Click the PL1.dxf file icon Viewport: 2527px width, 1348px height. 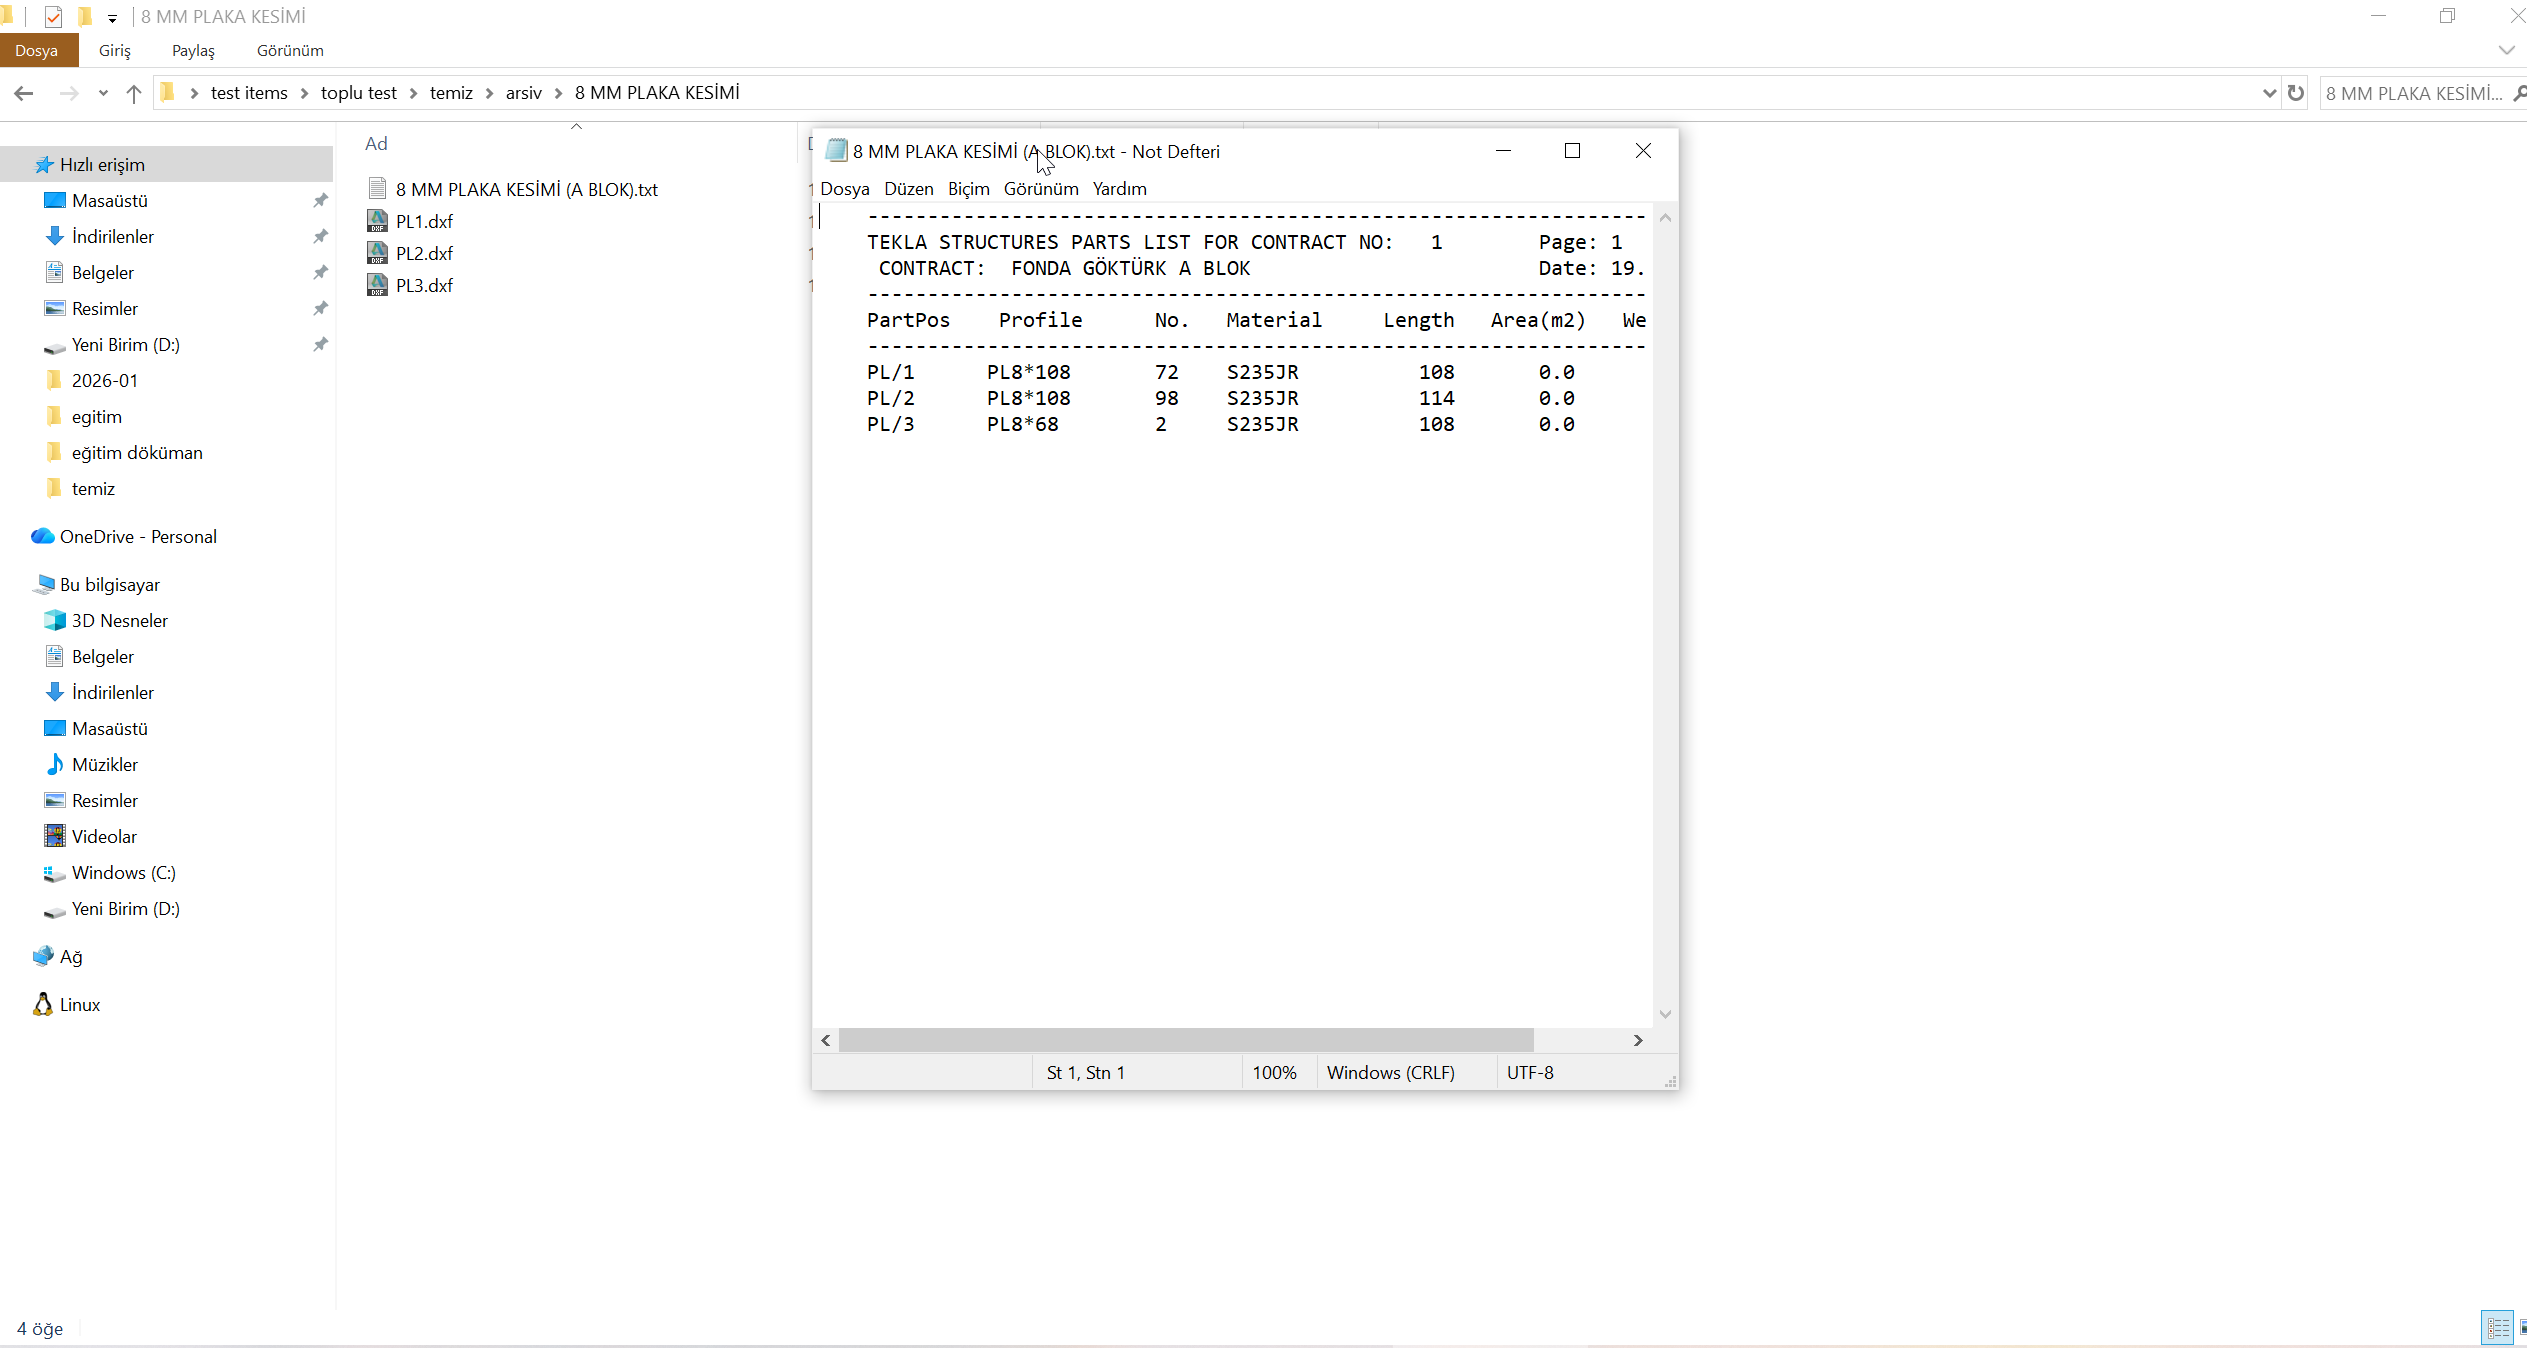(x=377, y=221)
